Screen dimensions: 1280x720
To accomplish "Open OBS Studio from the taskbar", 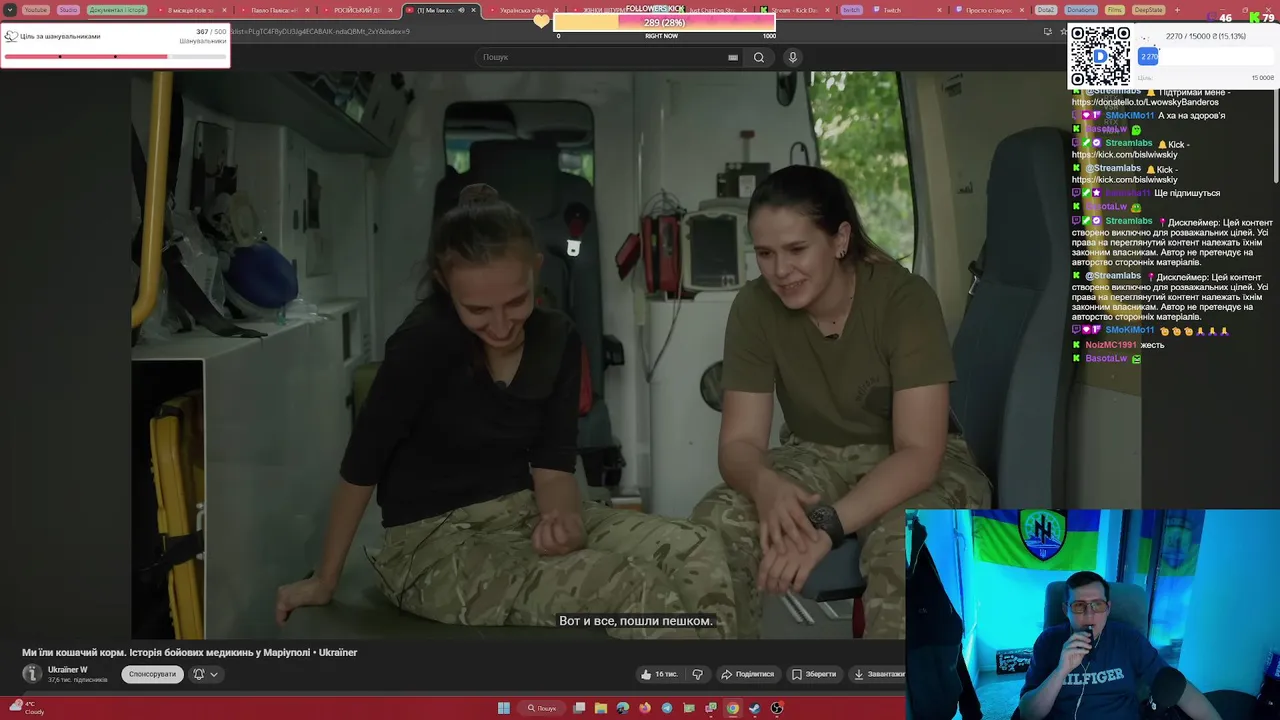I will point(777,708).
